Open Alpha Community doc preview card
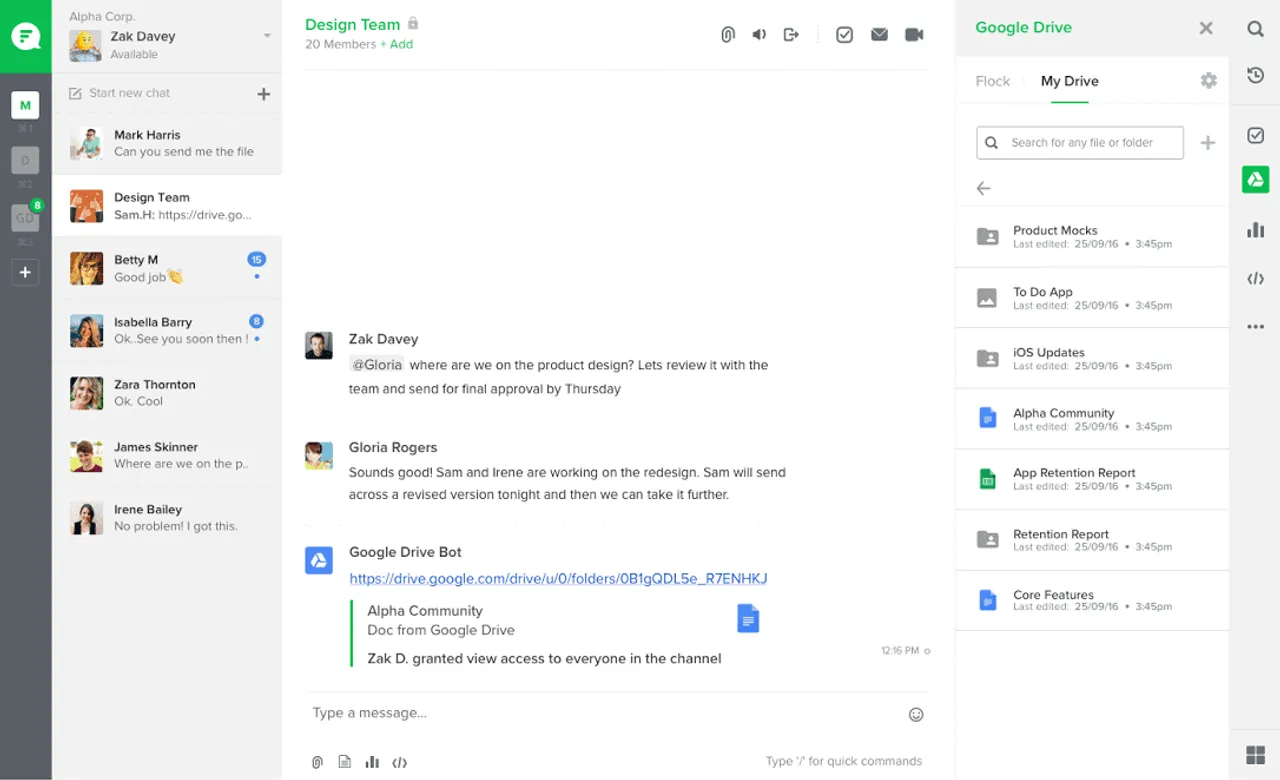Image resolution: width=1280 pixels, height=780 pixels. (557, 634)
